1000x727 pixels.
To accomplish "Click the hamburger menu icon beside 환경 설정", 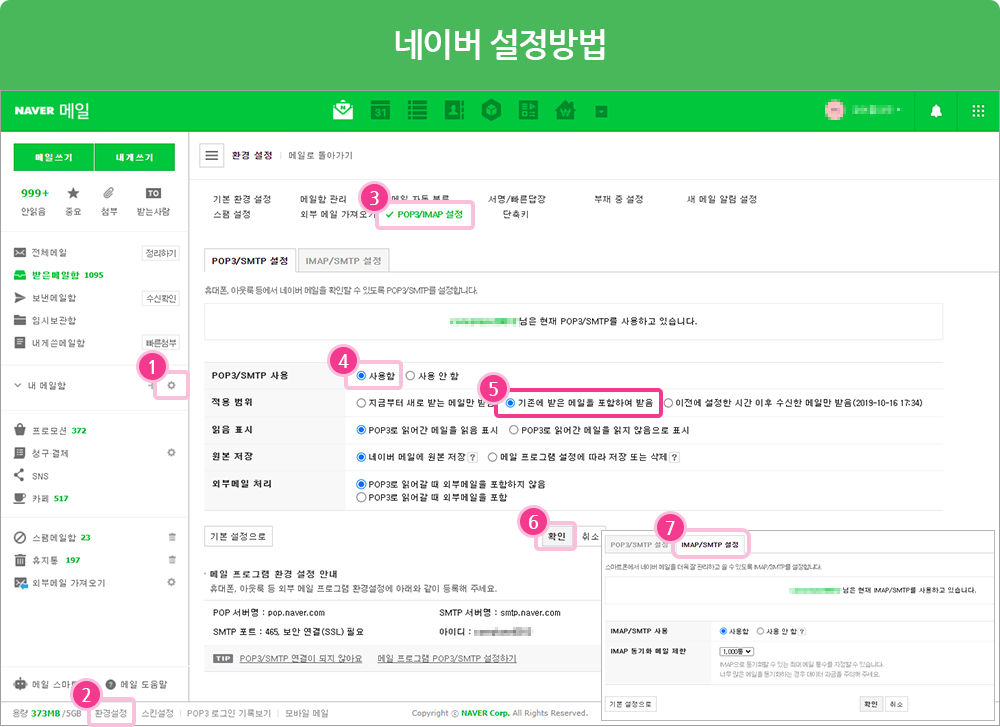I will [x=212, y=155].
